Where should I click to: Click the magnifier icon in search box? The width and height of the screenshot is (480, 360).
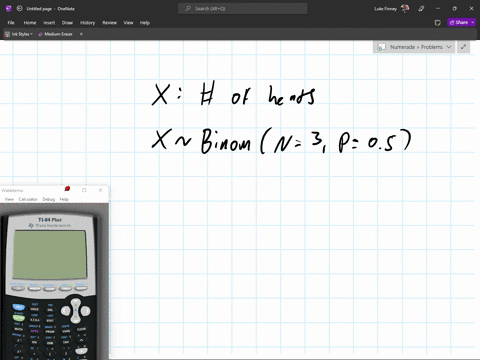[x=188, y=9]
